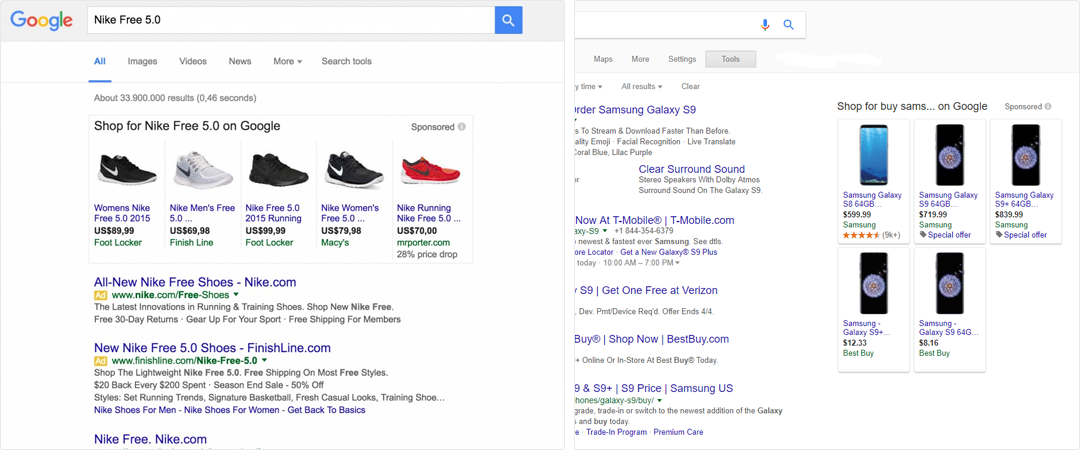Open the time filter dropdown
Viewport: 1080px width, 450px height.
point(589,87)
